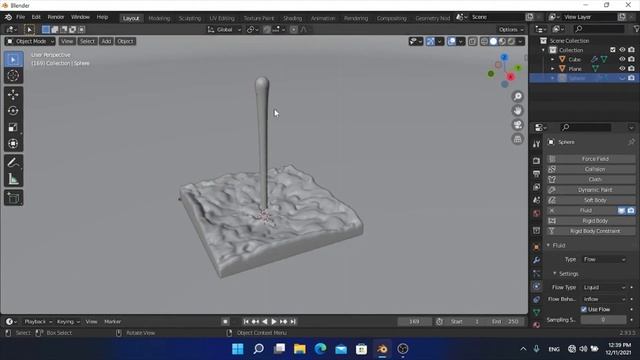
Task: Toggle Collection visibility eye in outliner
Action: (x=622, y=50)
